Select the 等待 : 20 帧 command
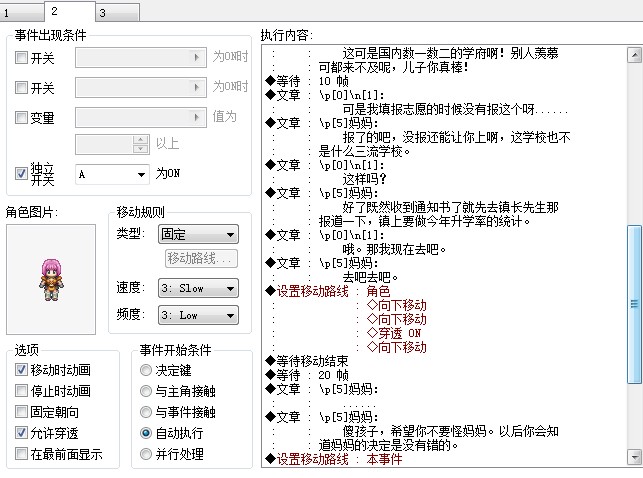The width and height of the screenshot is (643, 478). click(x=307, y=375)
